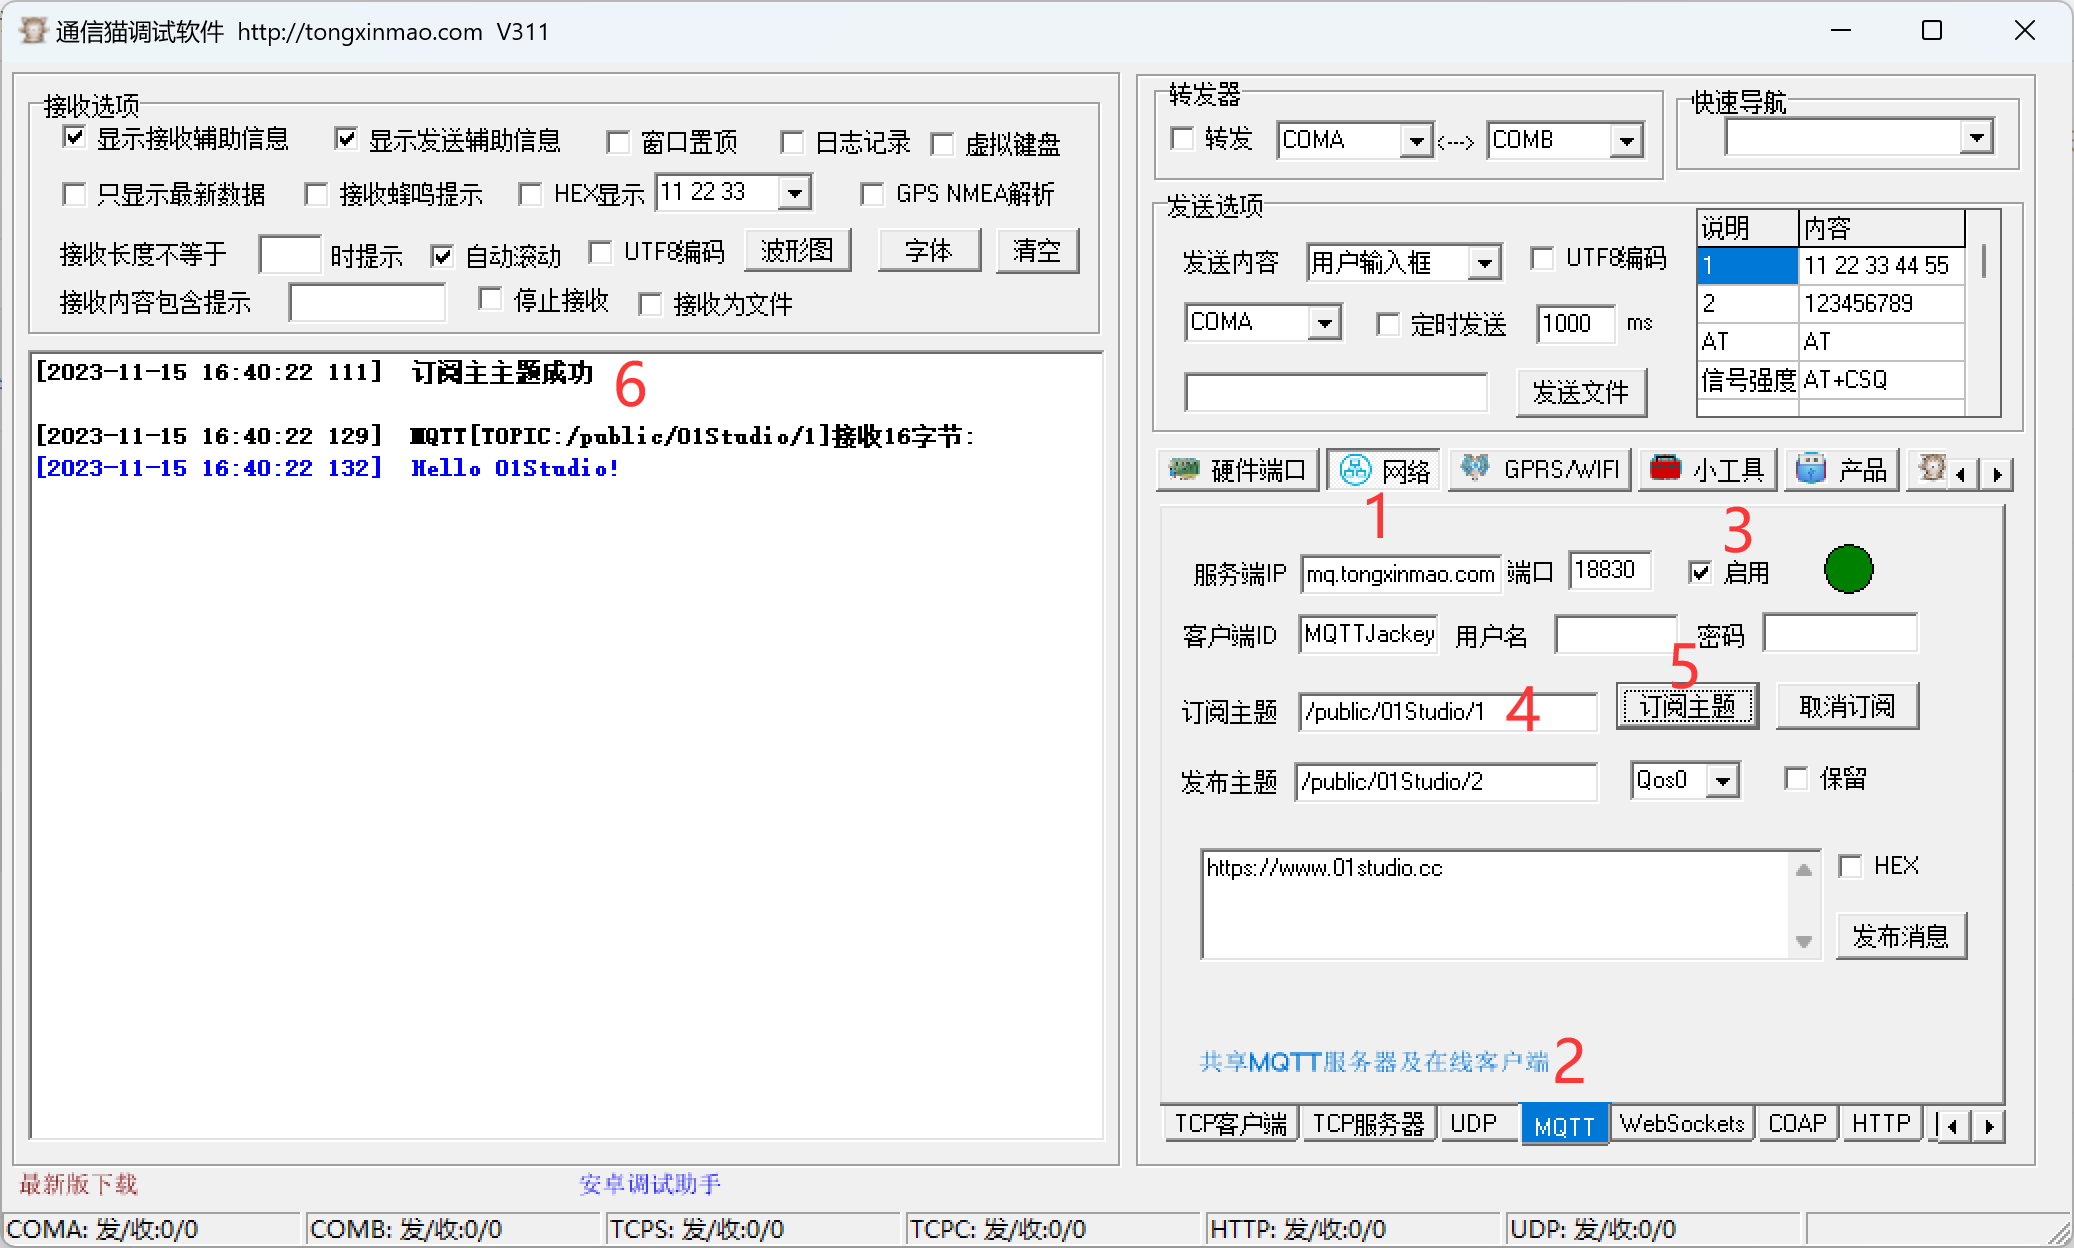Click publish topic input field
This screenshot has width=2074, height=1248.
[x=1445, y=781]
